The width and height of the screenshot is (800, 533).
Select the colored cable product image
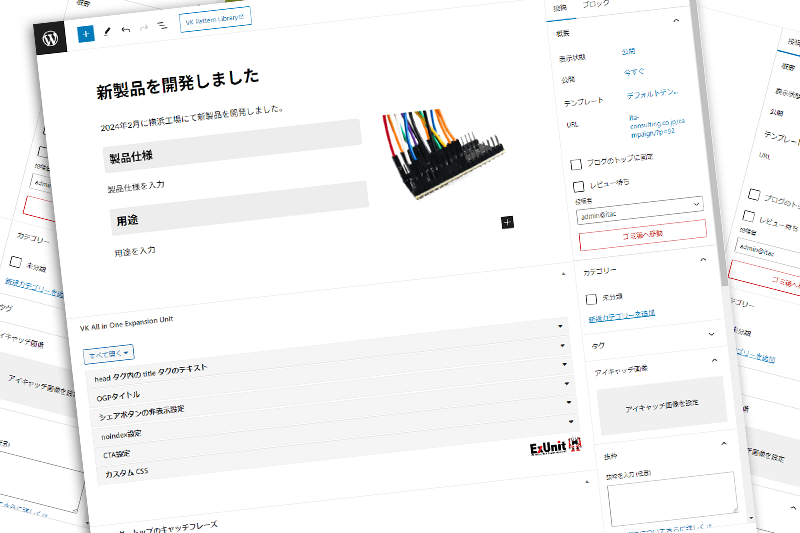(x=443, y=155)
